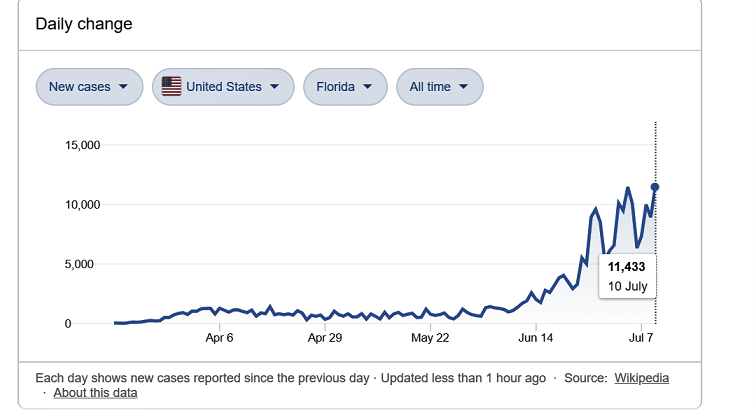Open the United States country dropdown
This screenshot has height=411, width=754.
click(223, 87)
